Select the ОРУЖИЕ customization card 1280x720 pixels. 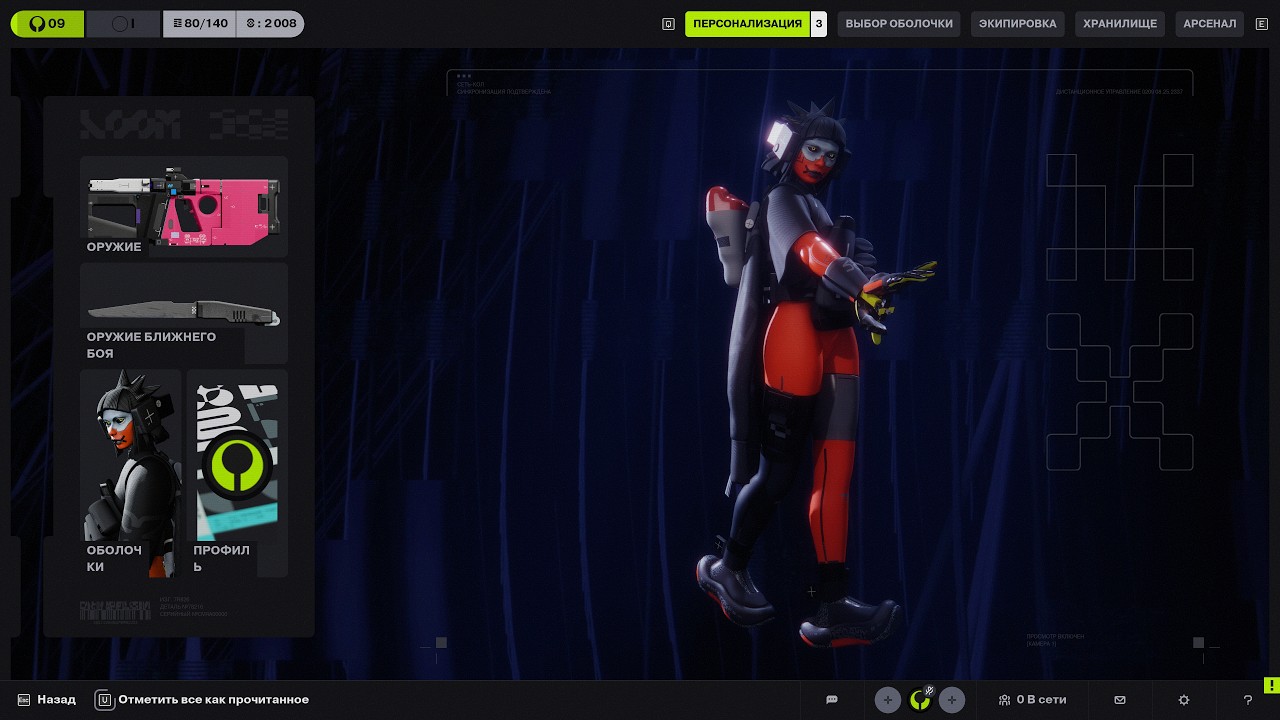184,207
